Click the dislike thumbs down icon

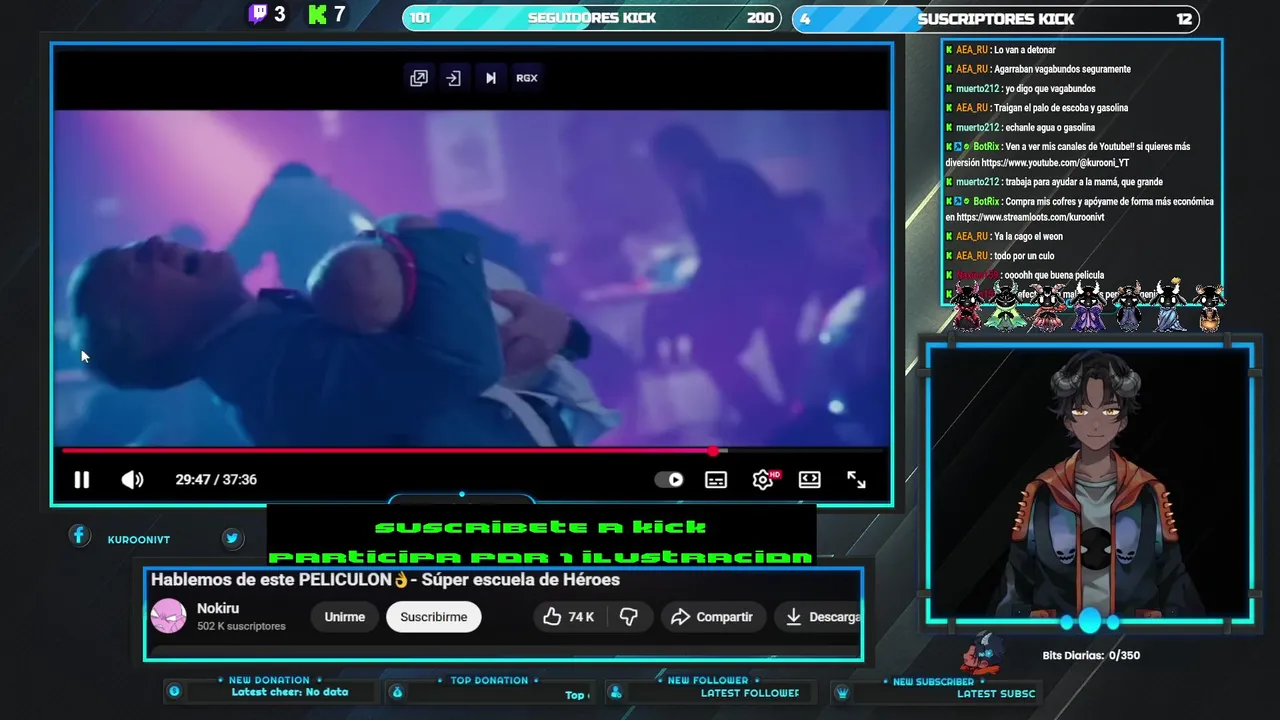[x=629, y=617]
